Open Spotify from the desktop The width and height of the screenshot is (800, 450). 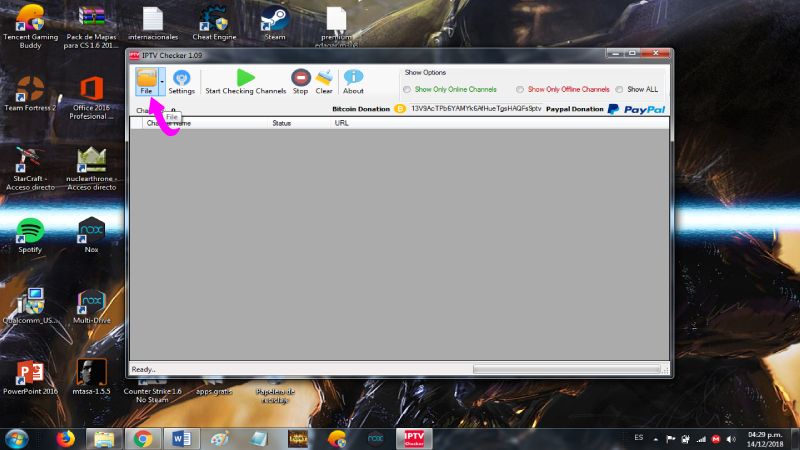click(30, 234)
